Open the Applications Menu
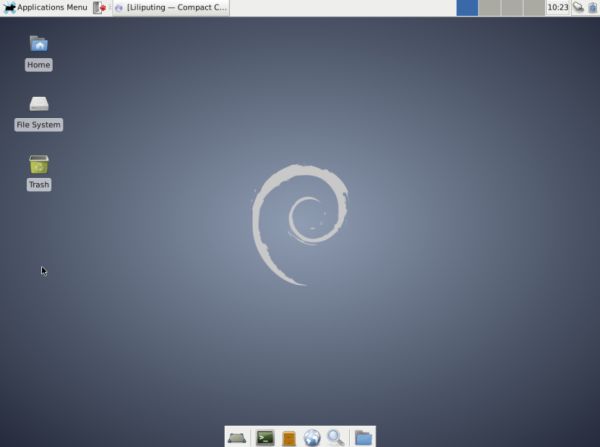Image resolution: width=600 pixels, height=447 pixels. (x=46, y=7)
